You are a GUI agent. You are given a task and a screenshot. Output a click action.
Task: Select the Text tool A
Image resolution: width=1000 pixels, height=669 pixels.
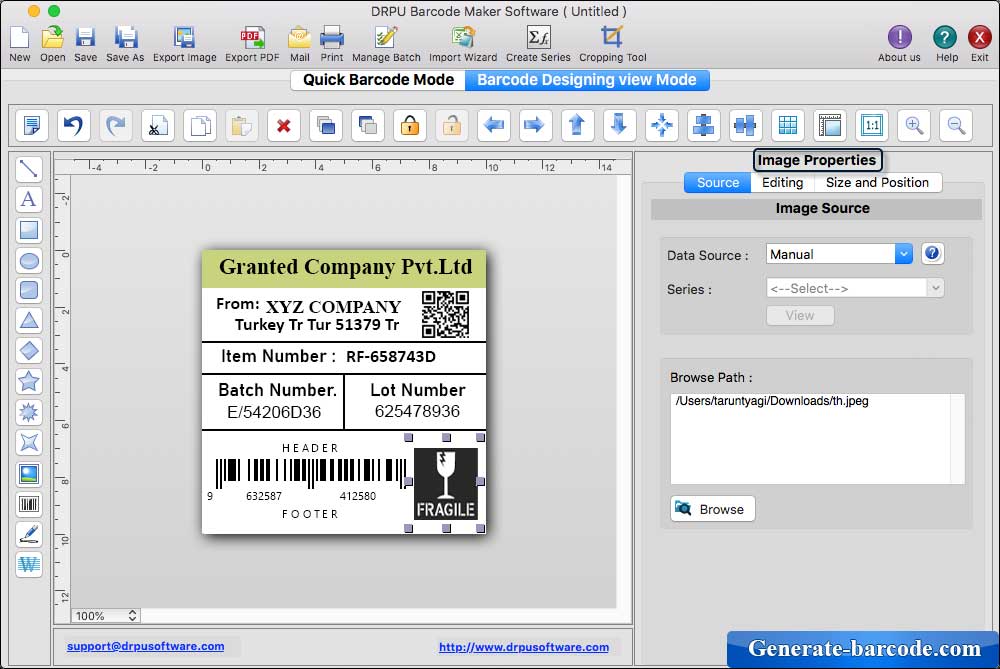(29, 199)
